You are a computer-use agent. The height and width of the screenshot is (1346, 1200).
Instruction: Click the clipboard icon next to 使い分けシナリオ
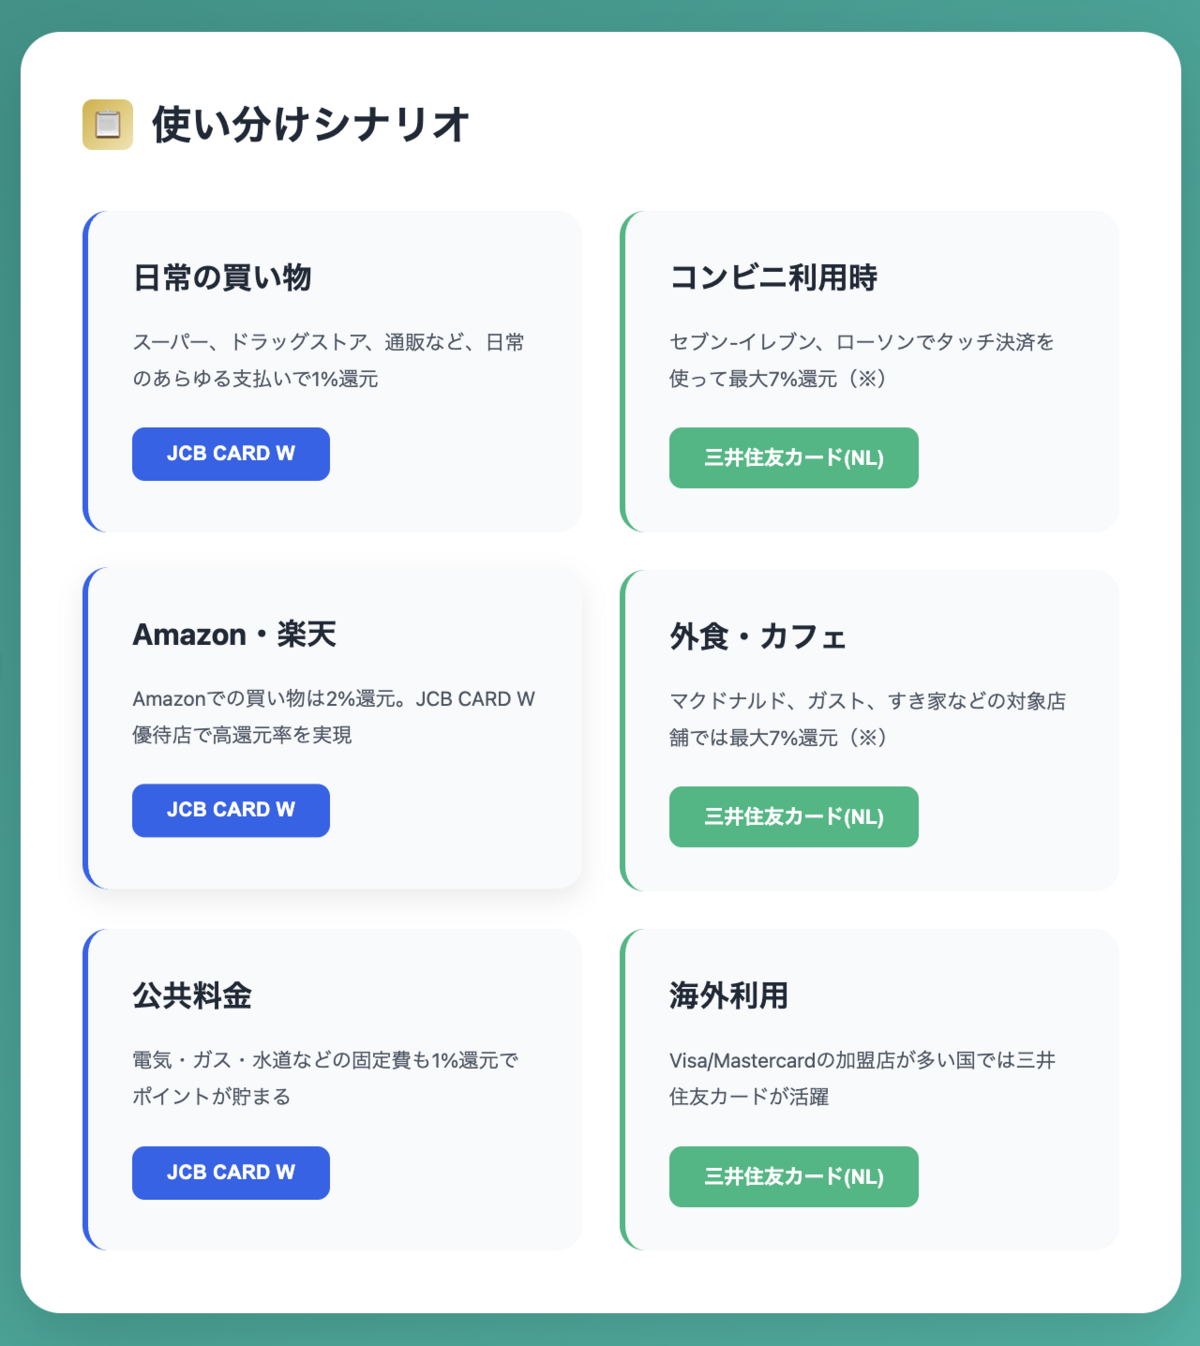tap(107, 124)
